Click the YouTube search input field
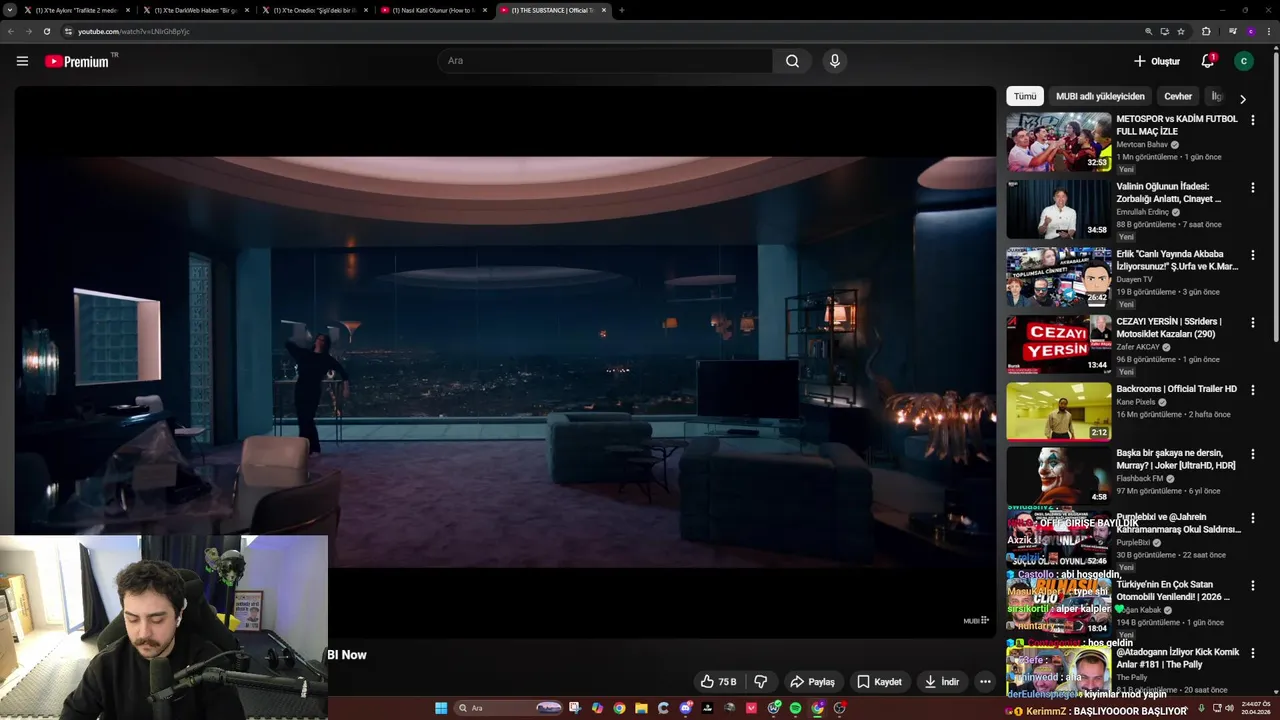 point(605,61)
